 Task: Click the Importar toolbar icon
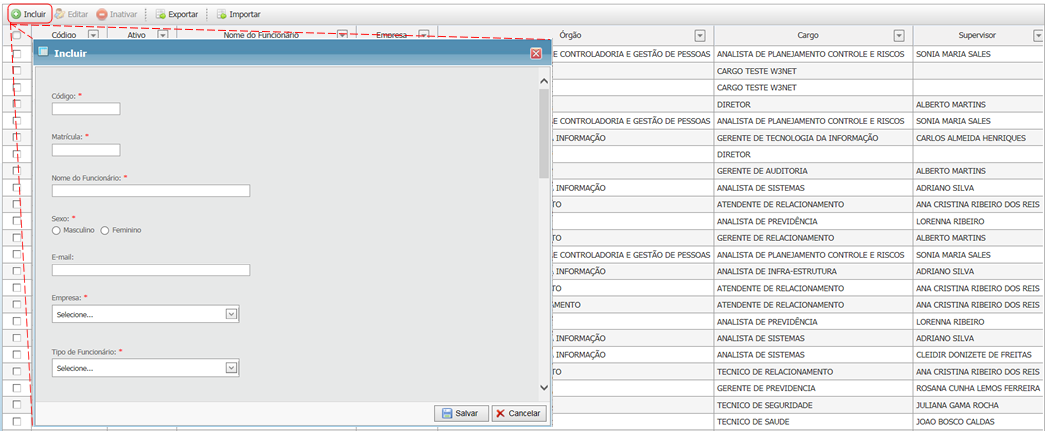(221, 15)
